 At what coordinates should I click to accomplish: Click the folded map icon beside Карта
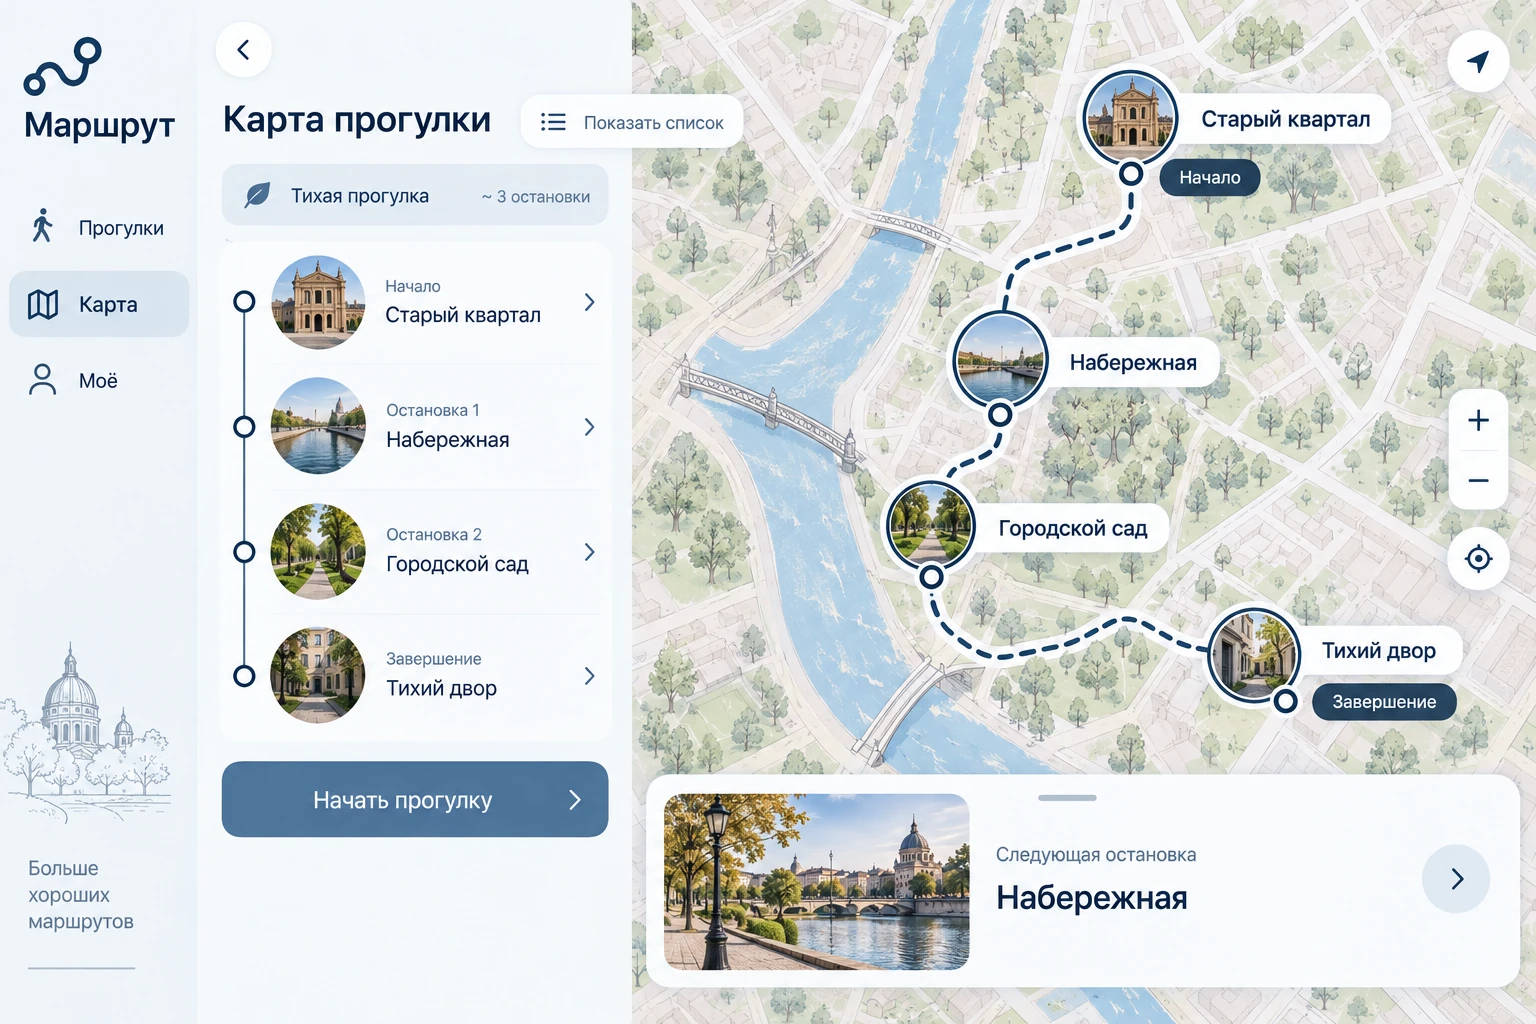(43, 304)
